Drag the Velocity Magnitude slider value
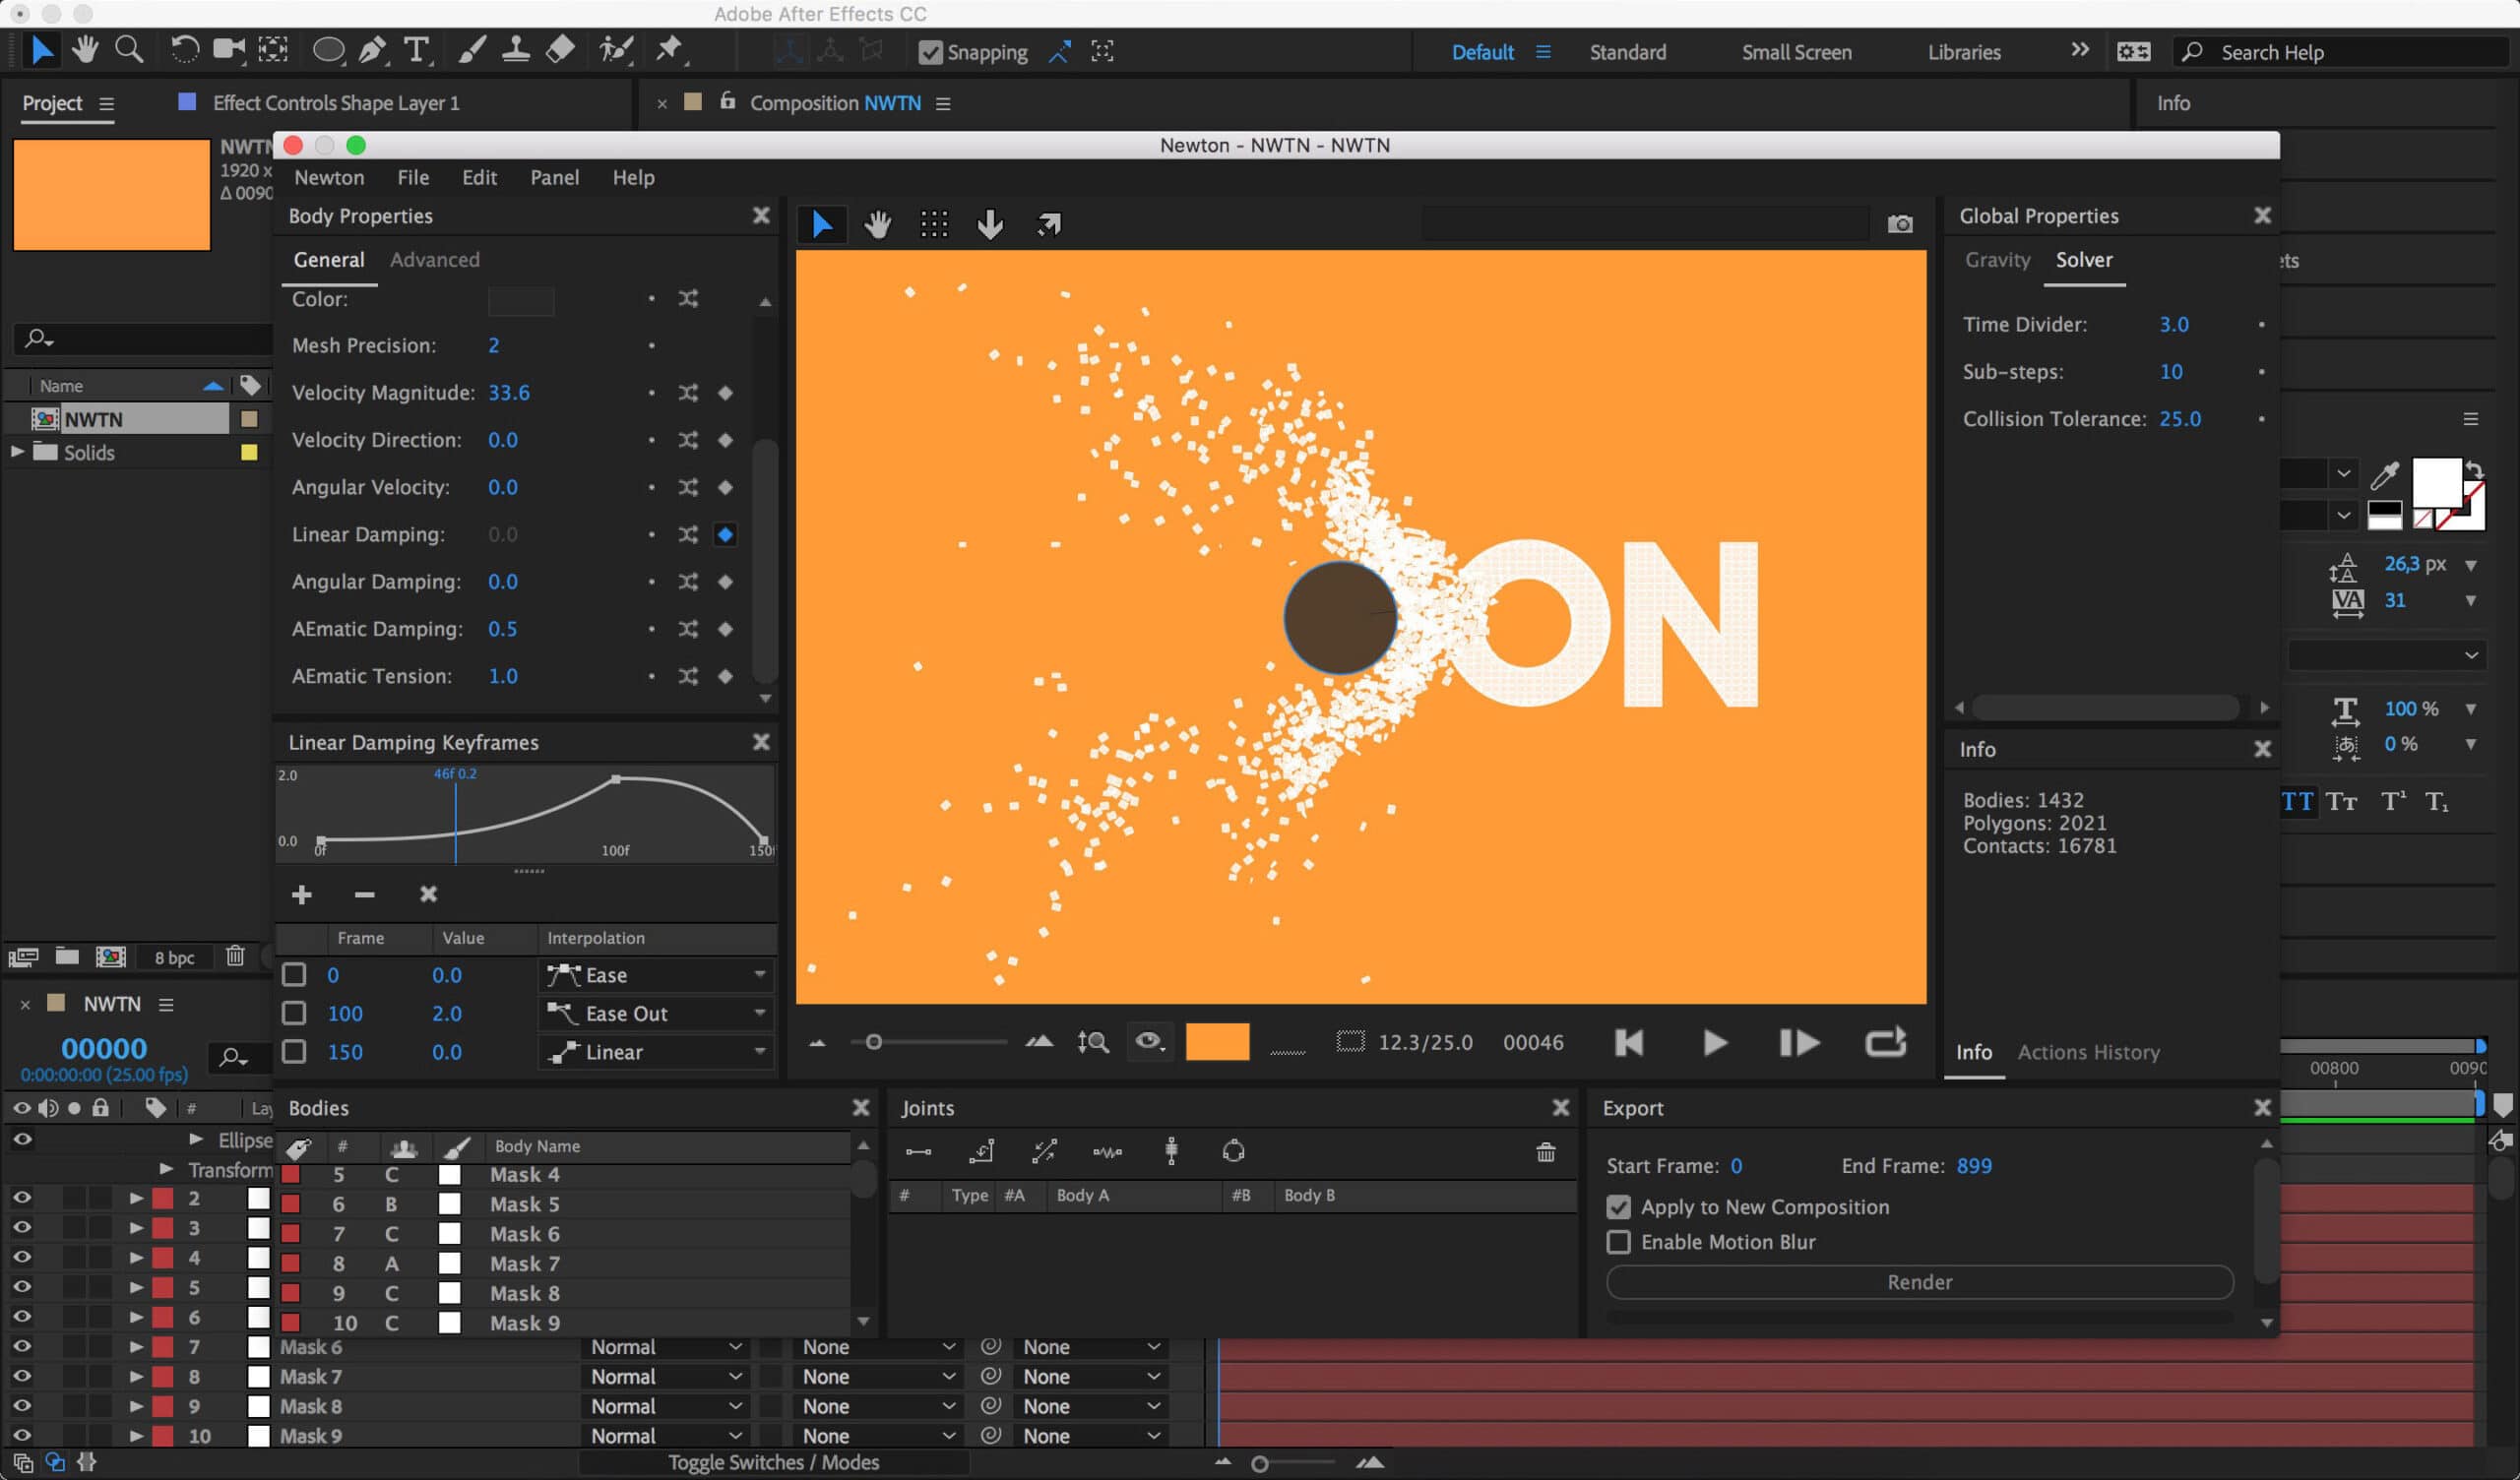Image resolution: width=2520 pixels, height=1480 pixels. (508, 391)
